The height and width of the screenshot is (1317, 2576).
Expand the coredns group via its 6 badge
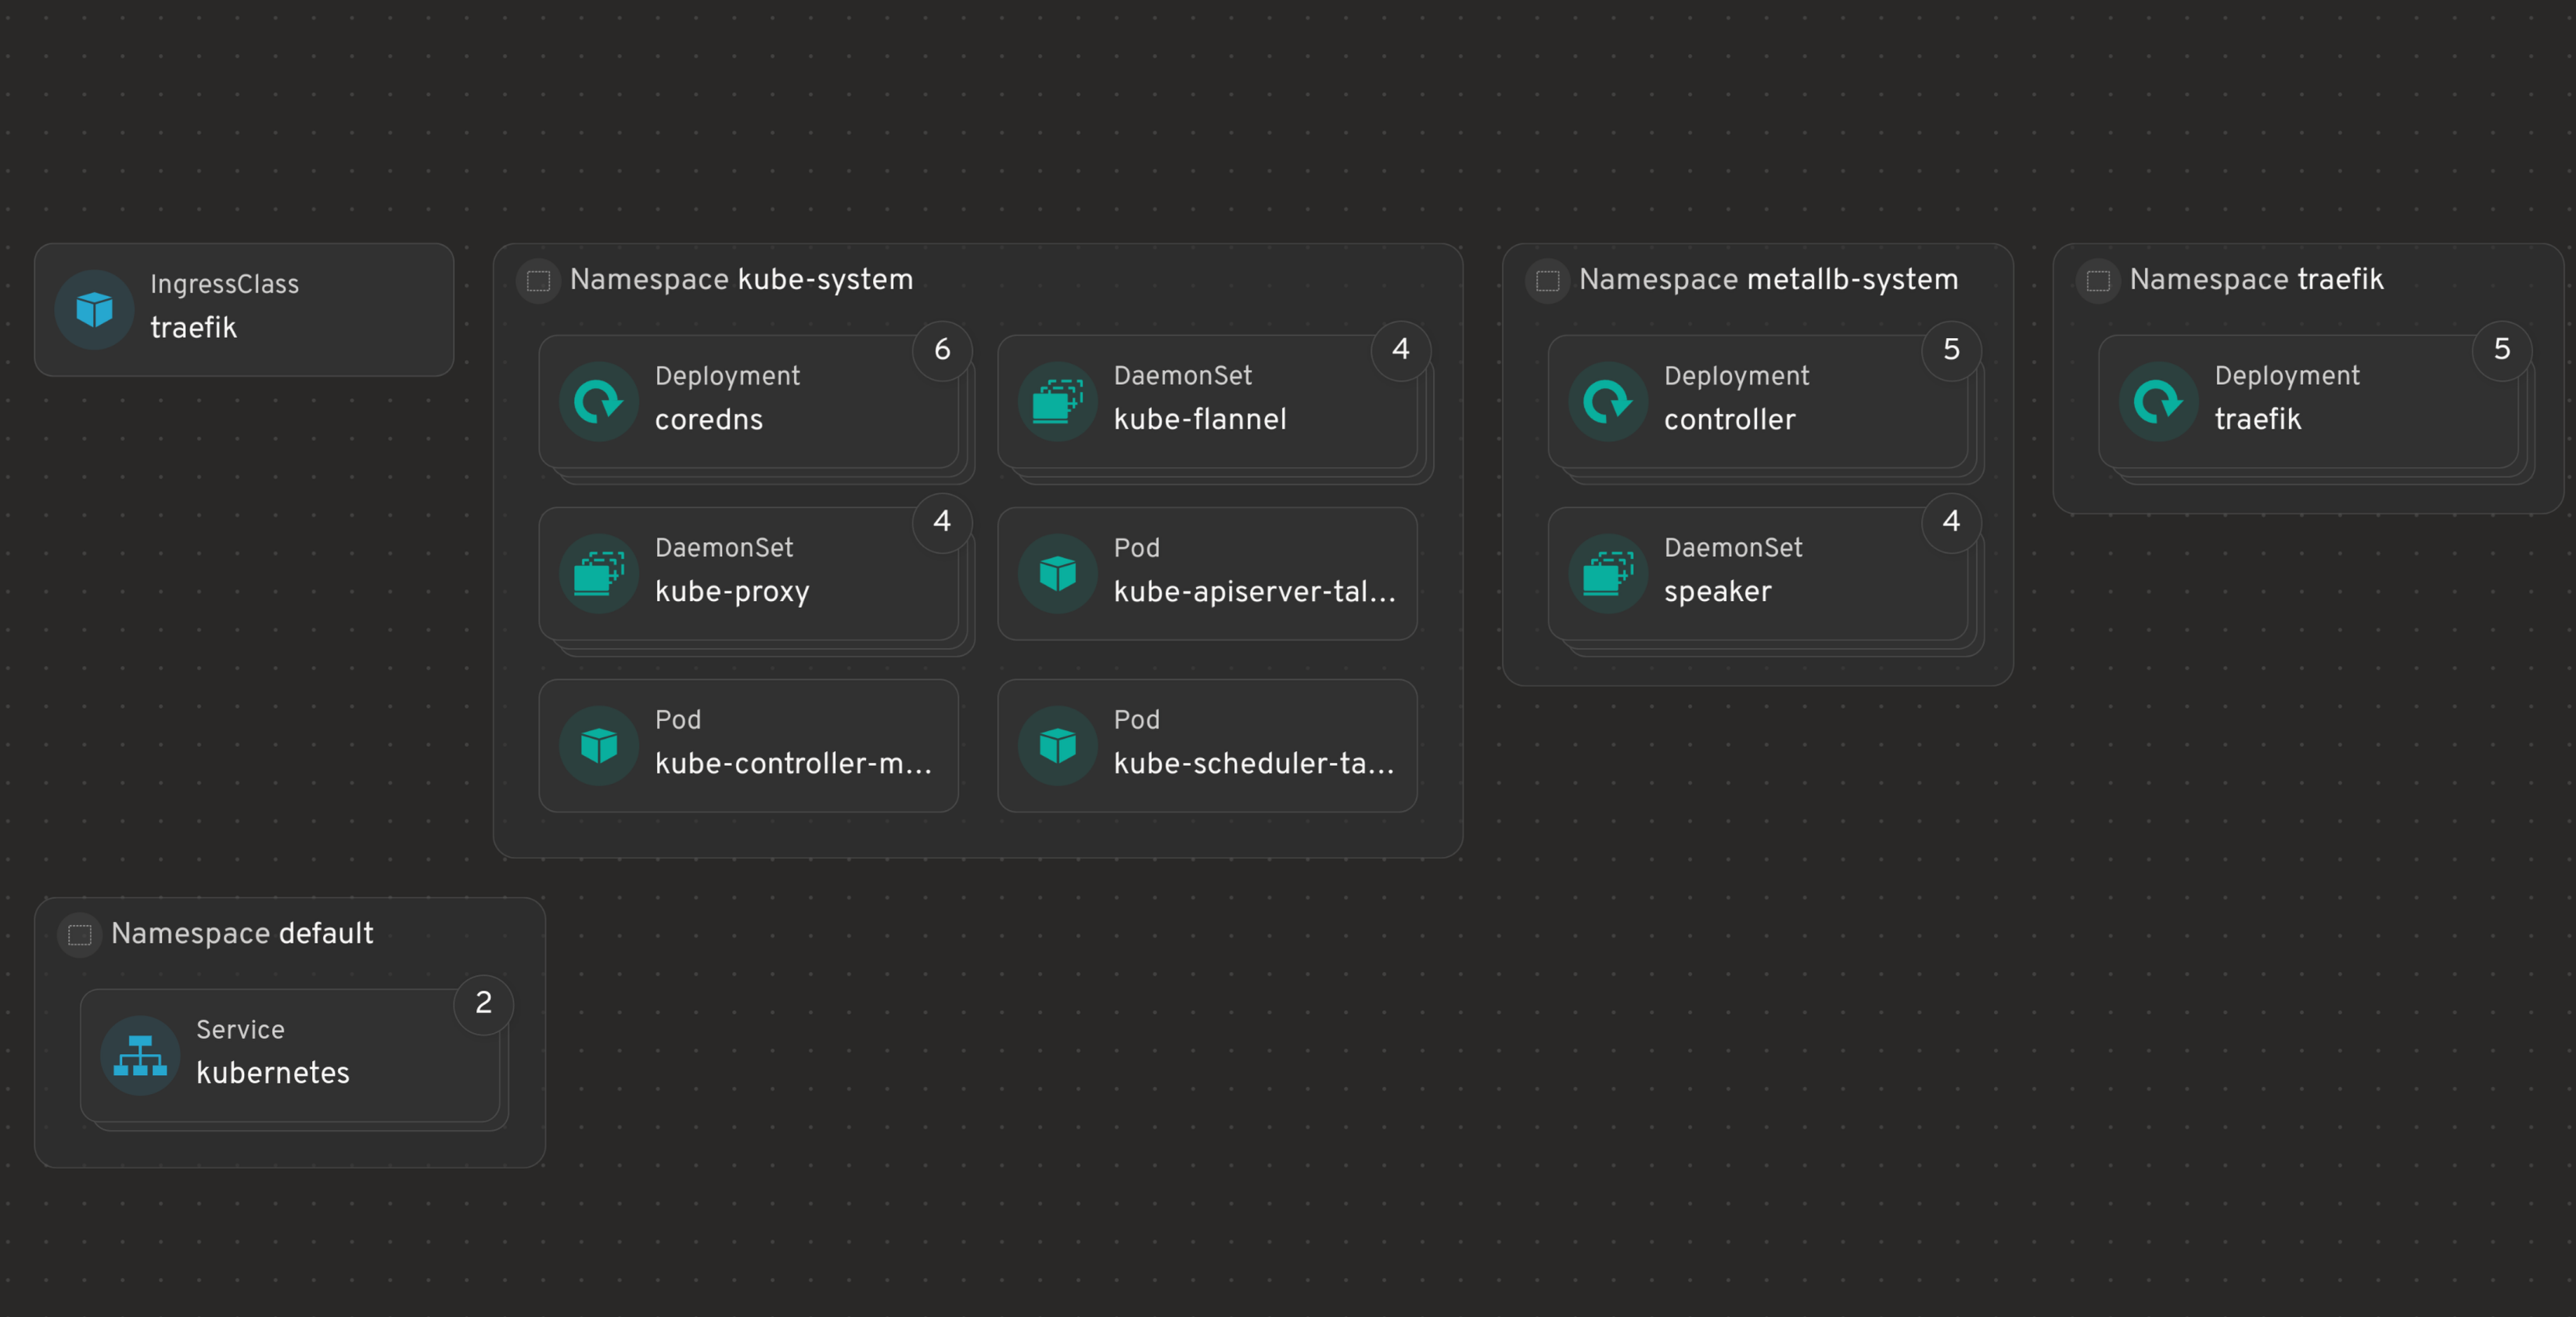point(941,349)
